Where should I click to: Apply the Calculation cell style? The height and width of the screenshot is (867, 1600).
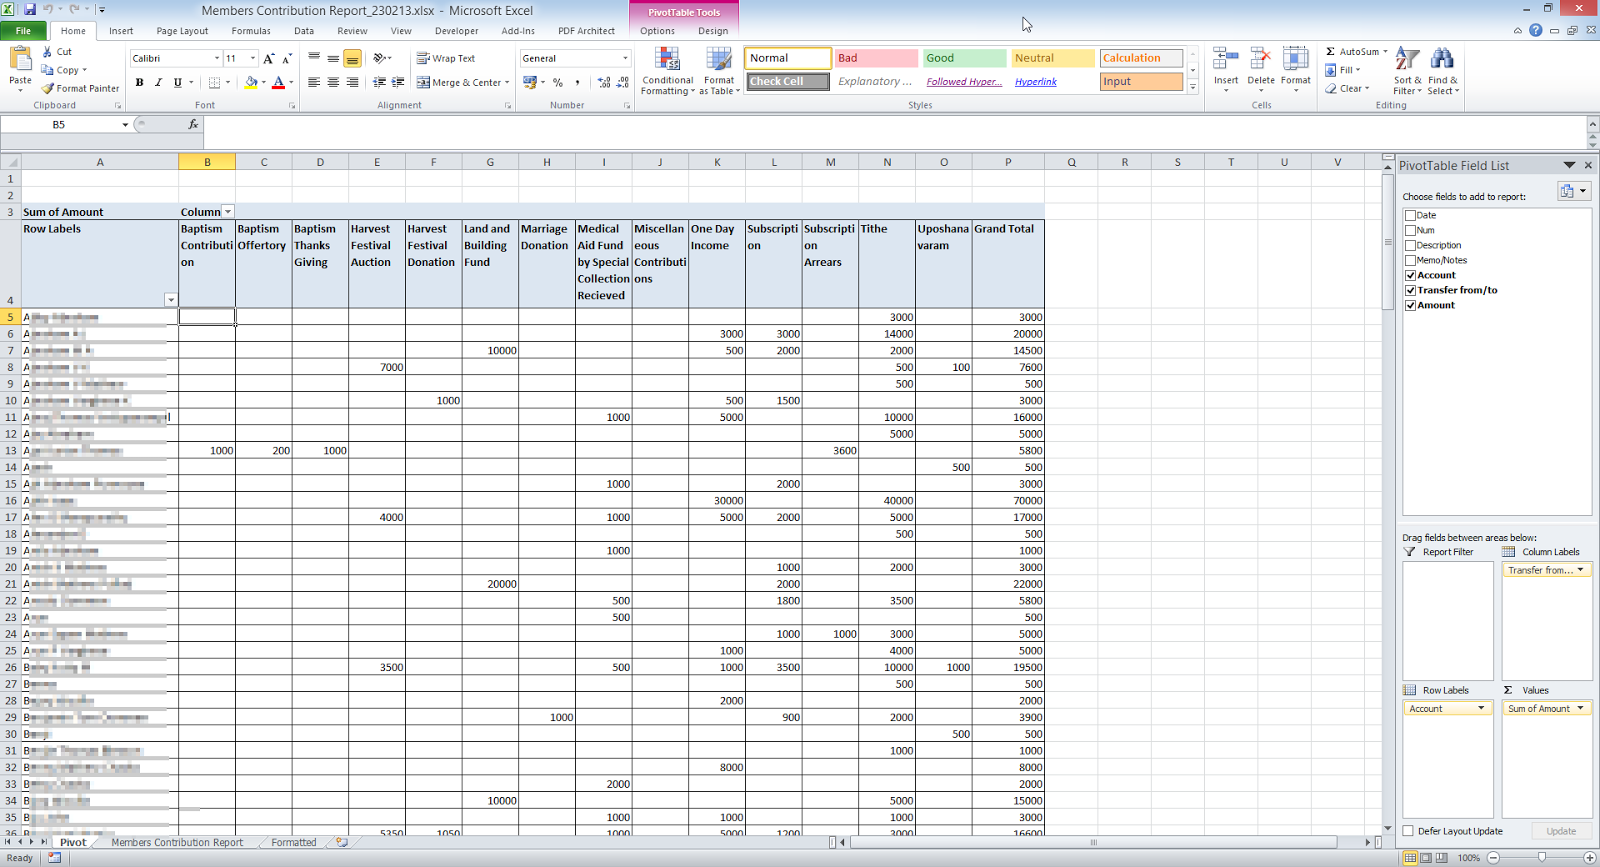[x=1141, y=58]
